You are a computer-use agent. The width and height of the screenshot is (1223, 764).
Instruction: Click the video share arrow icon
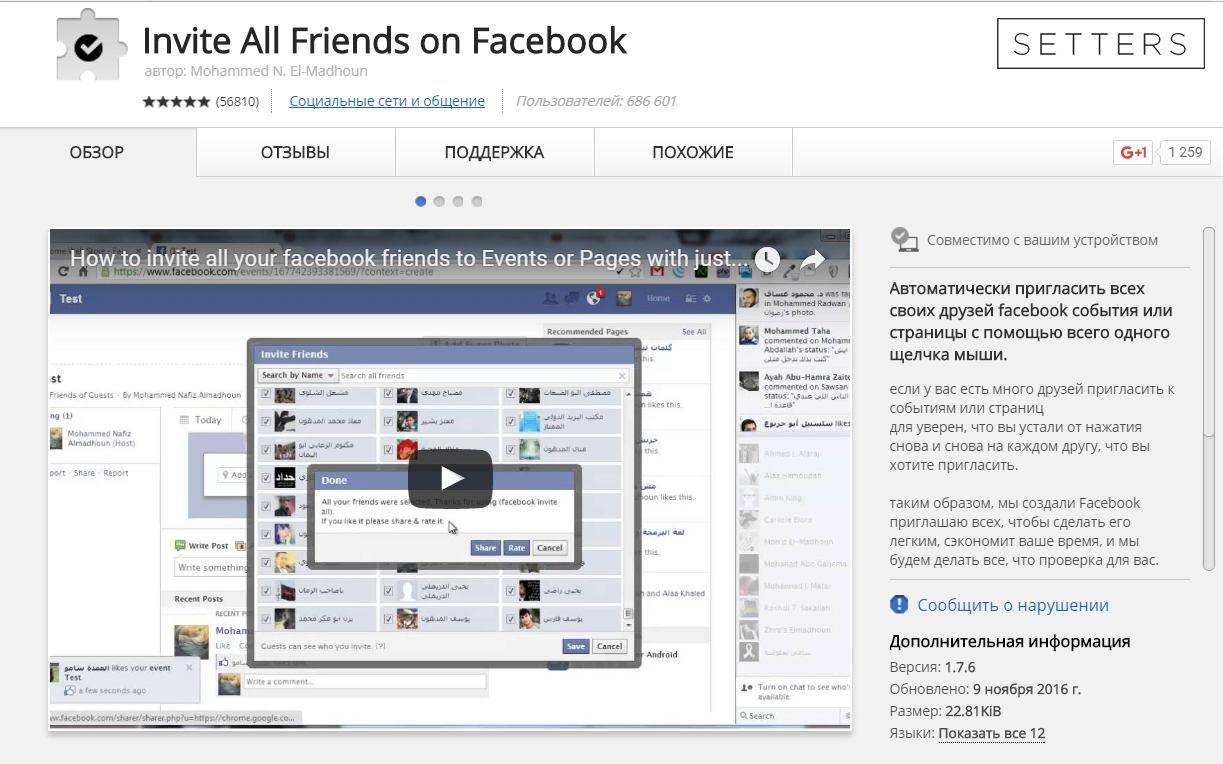point(813,260)
